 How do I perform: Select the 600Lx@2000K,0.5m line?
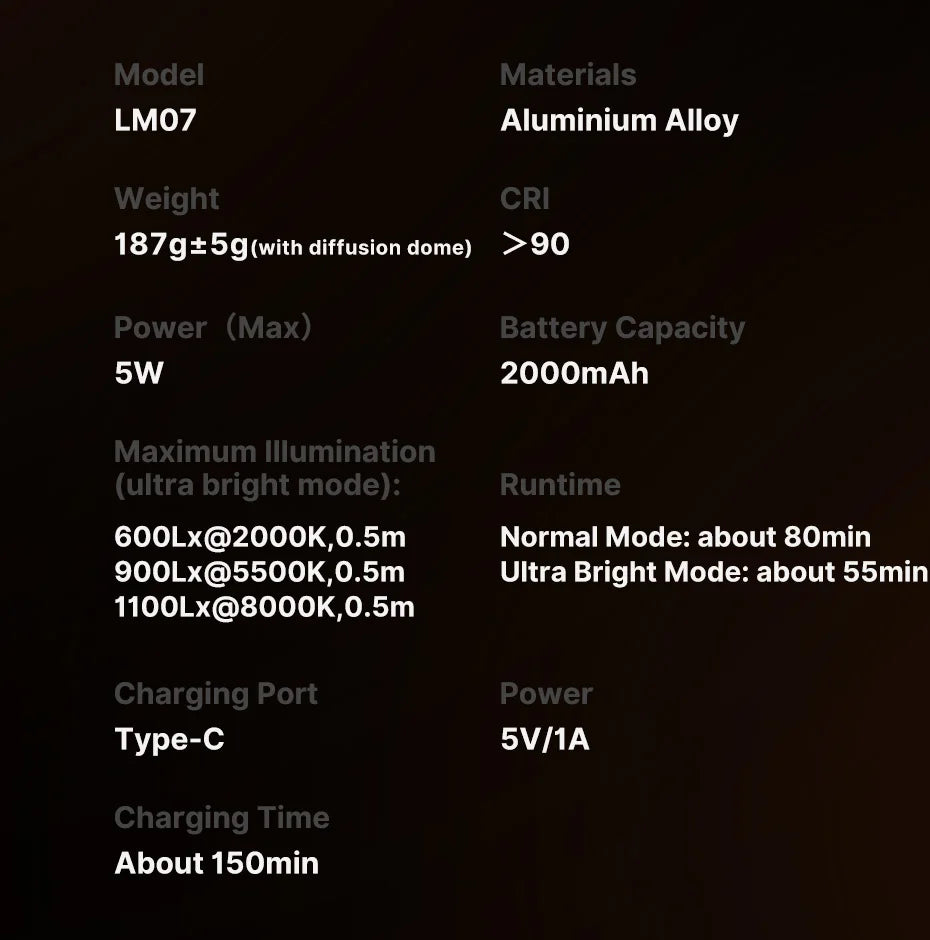(x=260, y=537)
